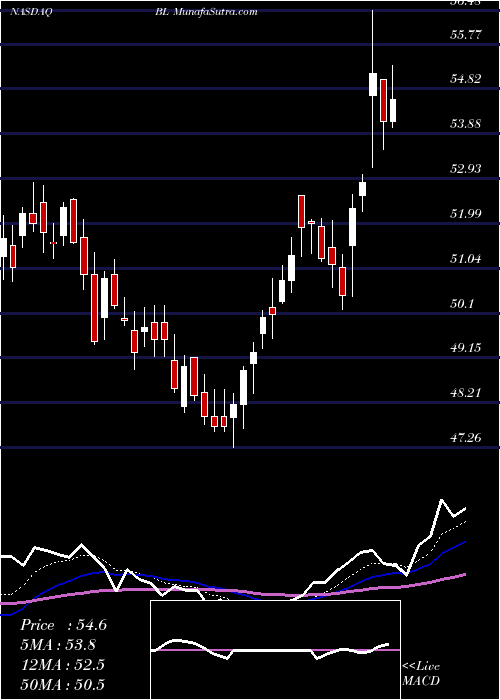Click the 50.1 price axis label
500x700 pixels.
tap(462, 304)
